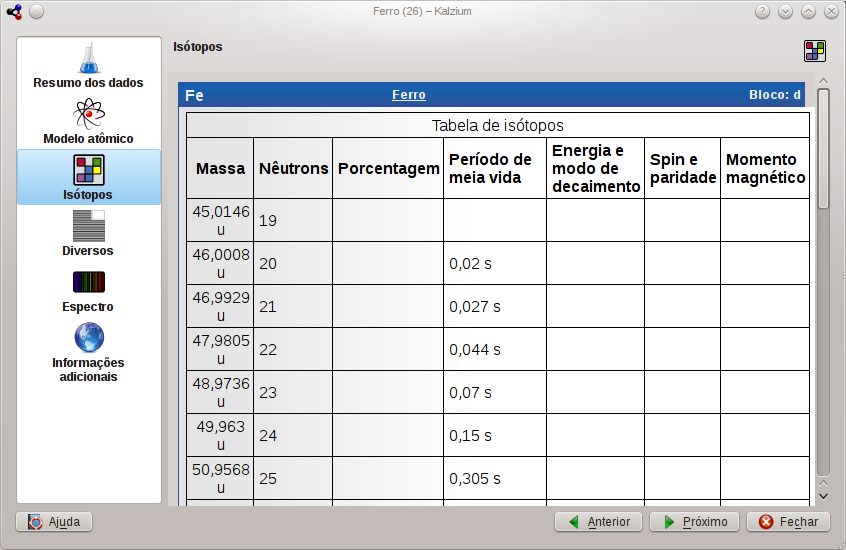The height and width of the screenshot is (550, 846).
Task: Click the Kalzium application icon in titlebar
Action: tap(15, 11)
